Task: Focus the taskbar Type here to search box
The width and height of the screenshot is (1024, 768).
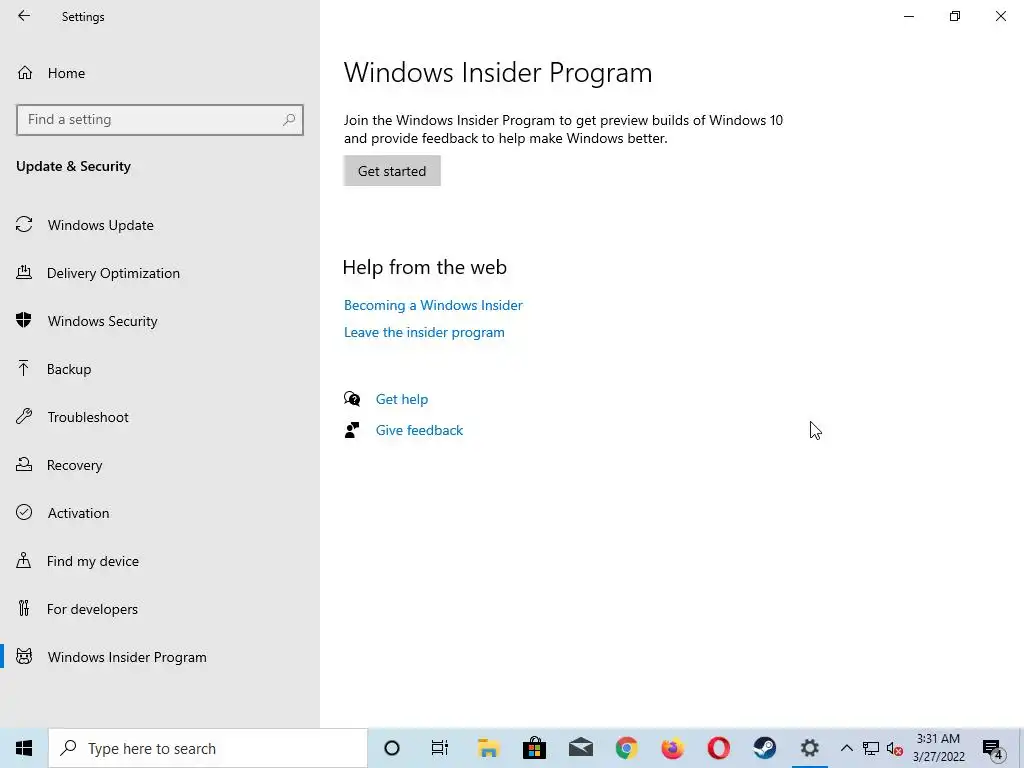Action: (x=208, y=748)
